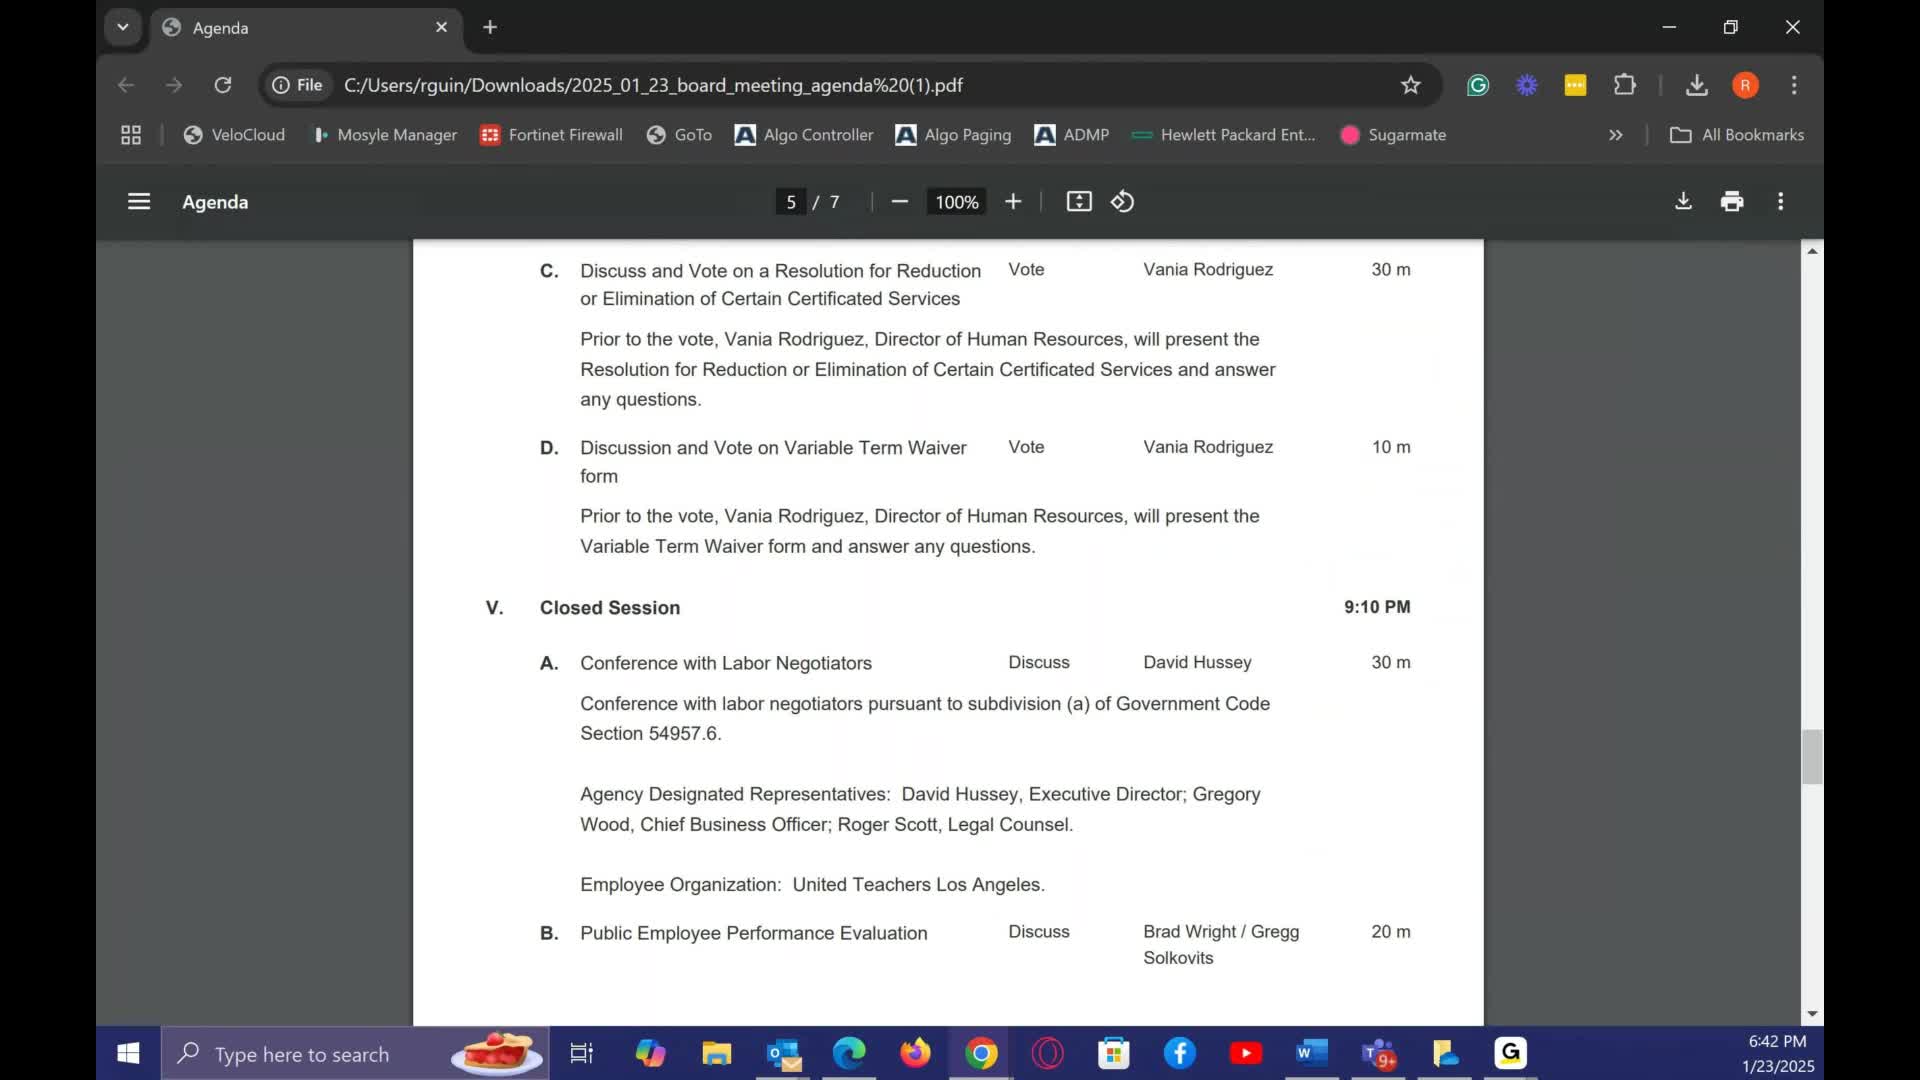Viewport: 1920px width, 1080px height.
Task: Rotate the PDF counterclockwise
Action: pyautogui.click(x=1122, y=202)
